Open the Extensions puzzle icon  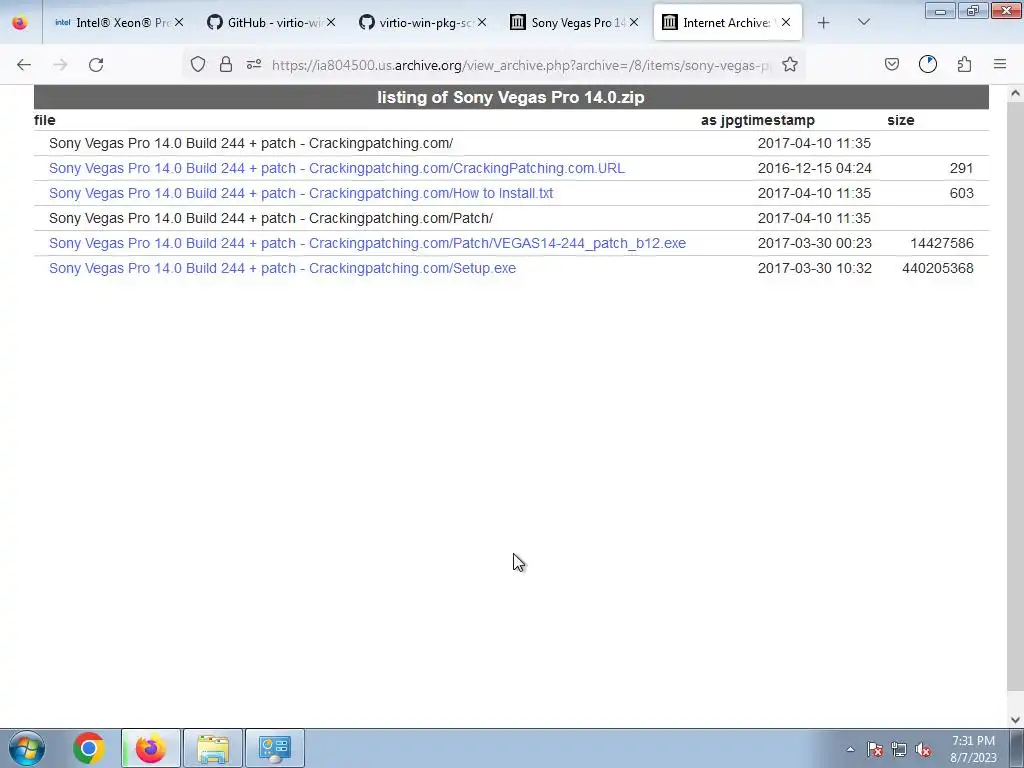pos(964,64)
